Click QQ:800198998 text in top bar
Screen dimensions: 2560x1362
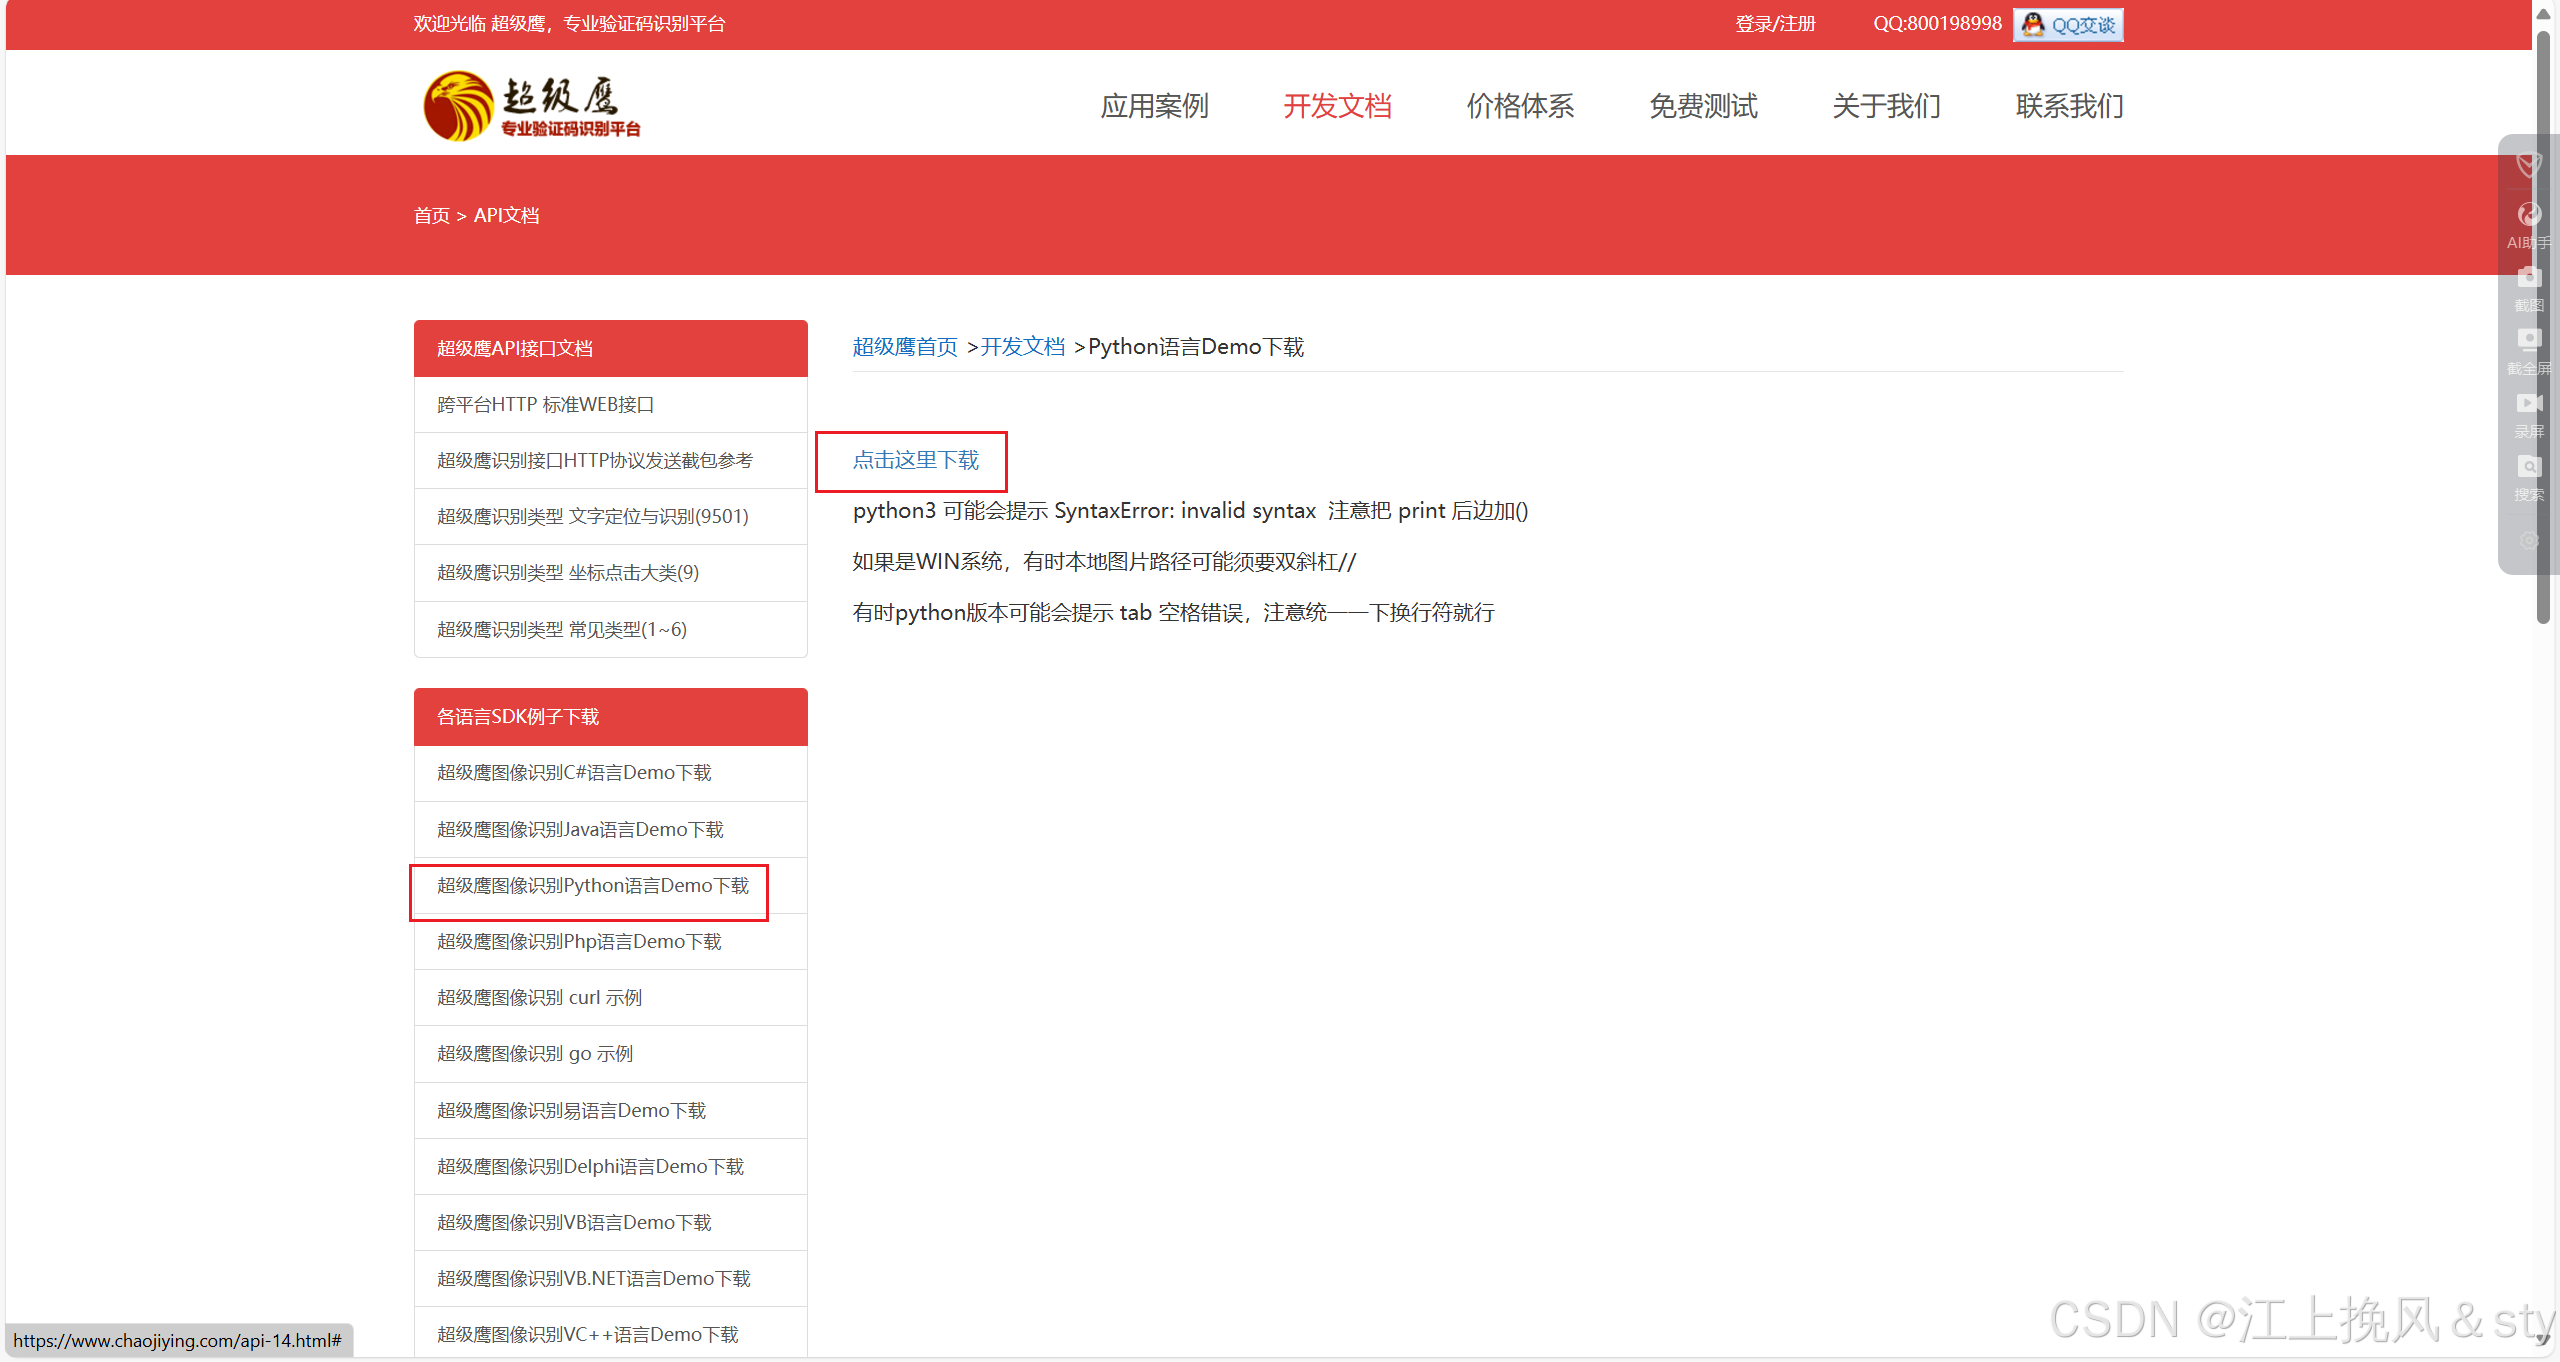(x=1937, y=23)
